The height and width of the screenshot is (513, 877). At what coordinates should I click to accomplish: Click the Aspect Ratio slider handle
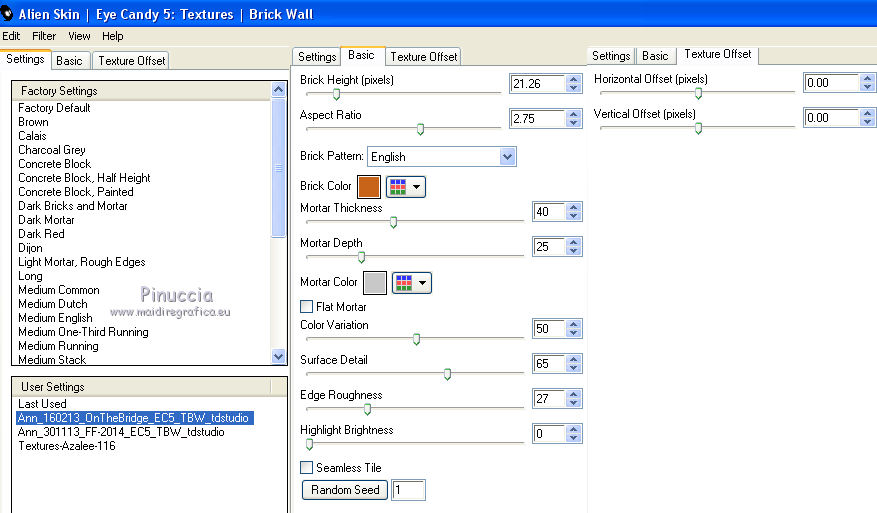click(x=420, y=129)
